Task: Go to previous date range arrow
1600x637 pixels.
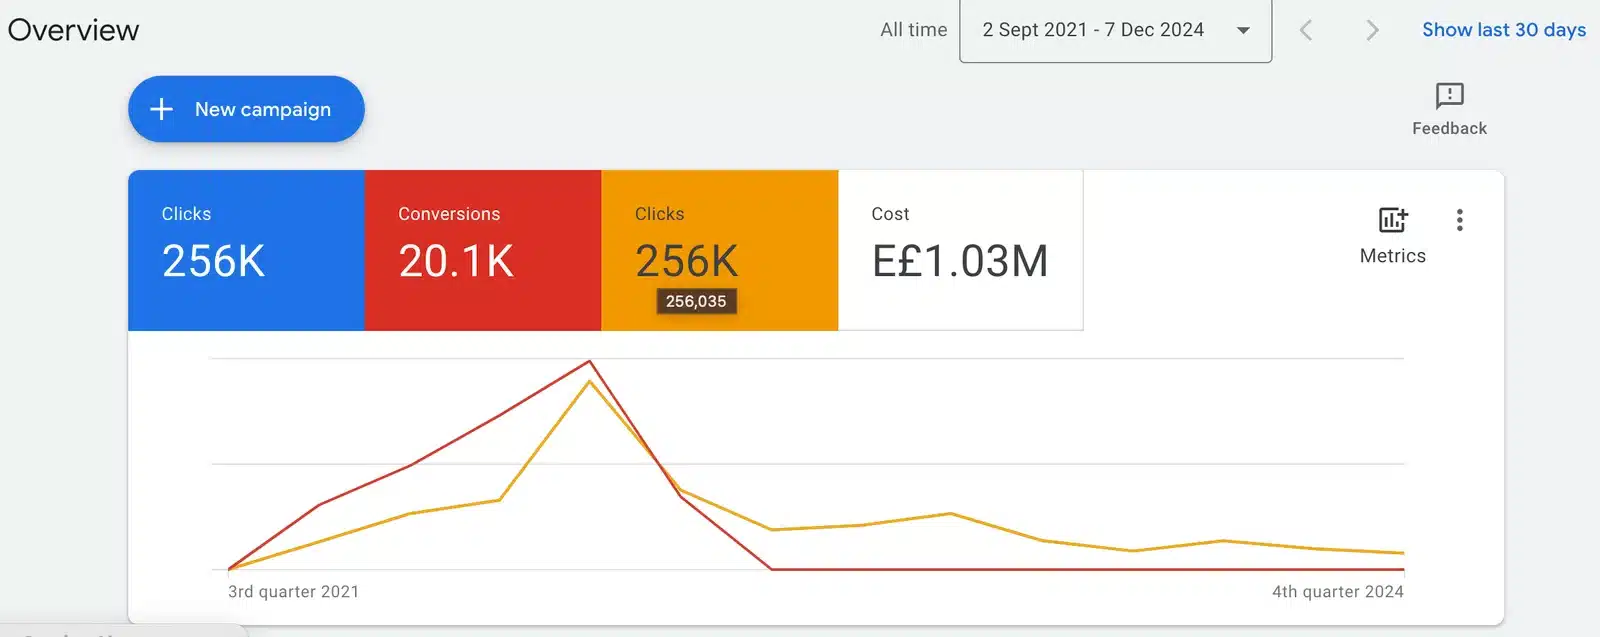Action: coord(1306,30)
